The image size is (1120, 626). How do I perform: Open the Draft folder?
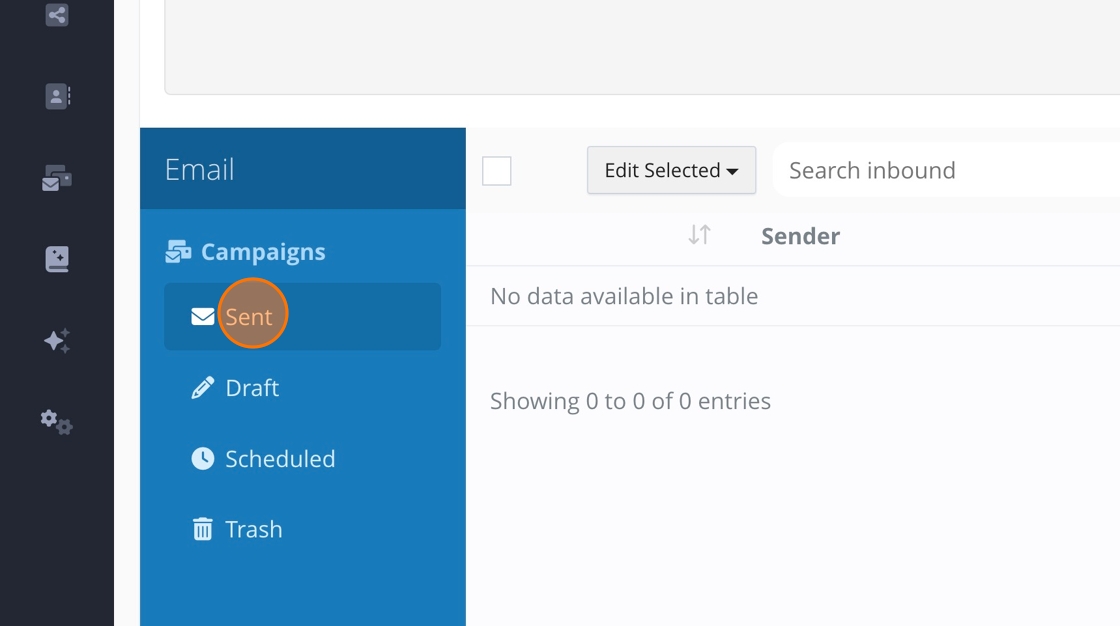[252, 388]
